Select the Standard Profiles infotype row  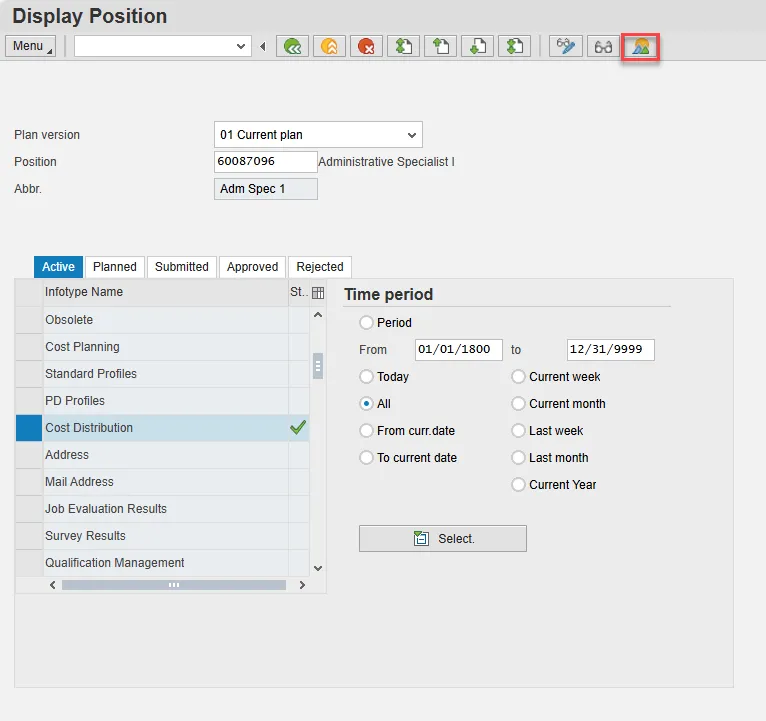[165, 374]
